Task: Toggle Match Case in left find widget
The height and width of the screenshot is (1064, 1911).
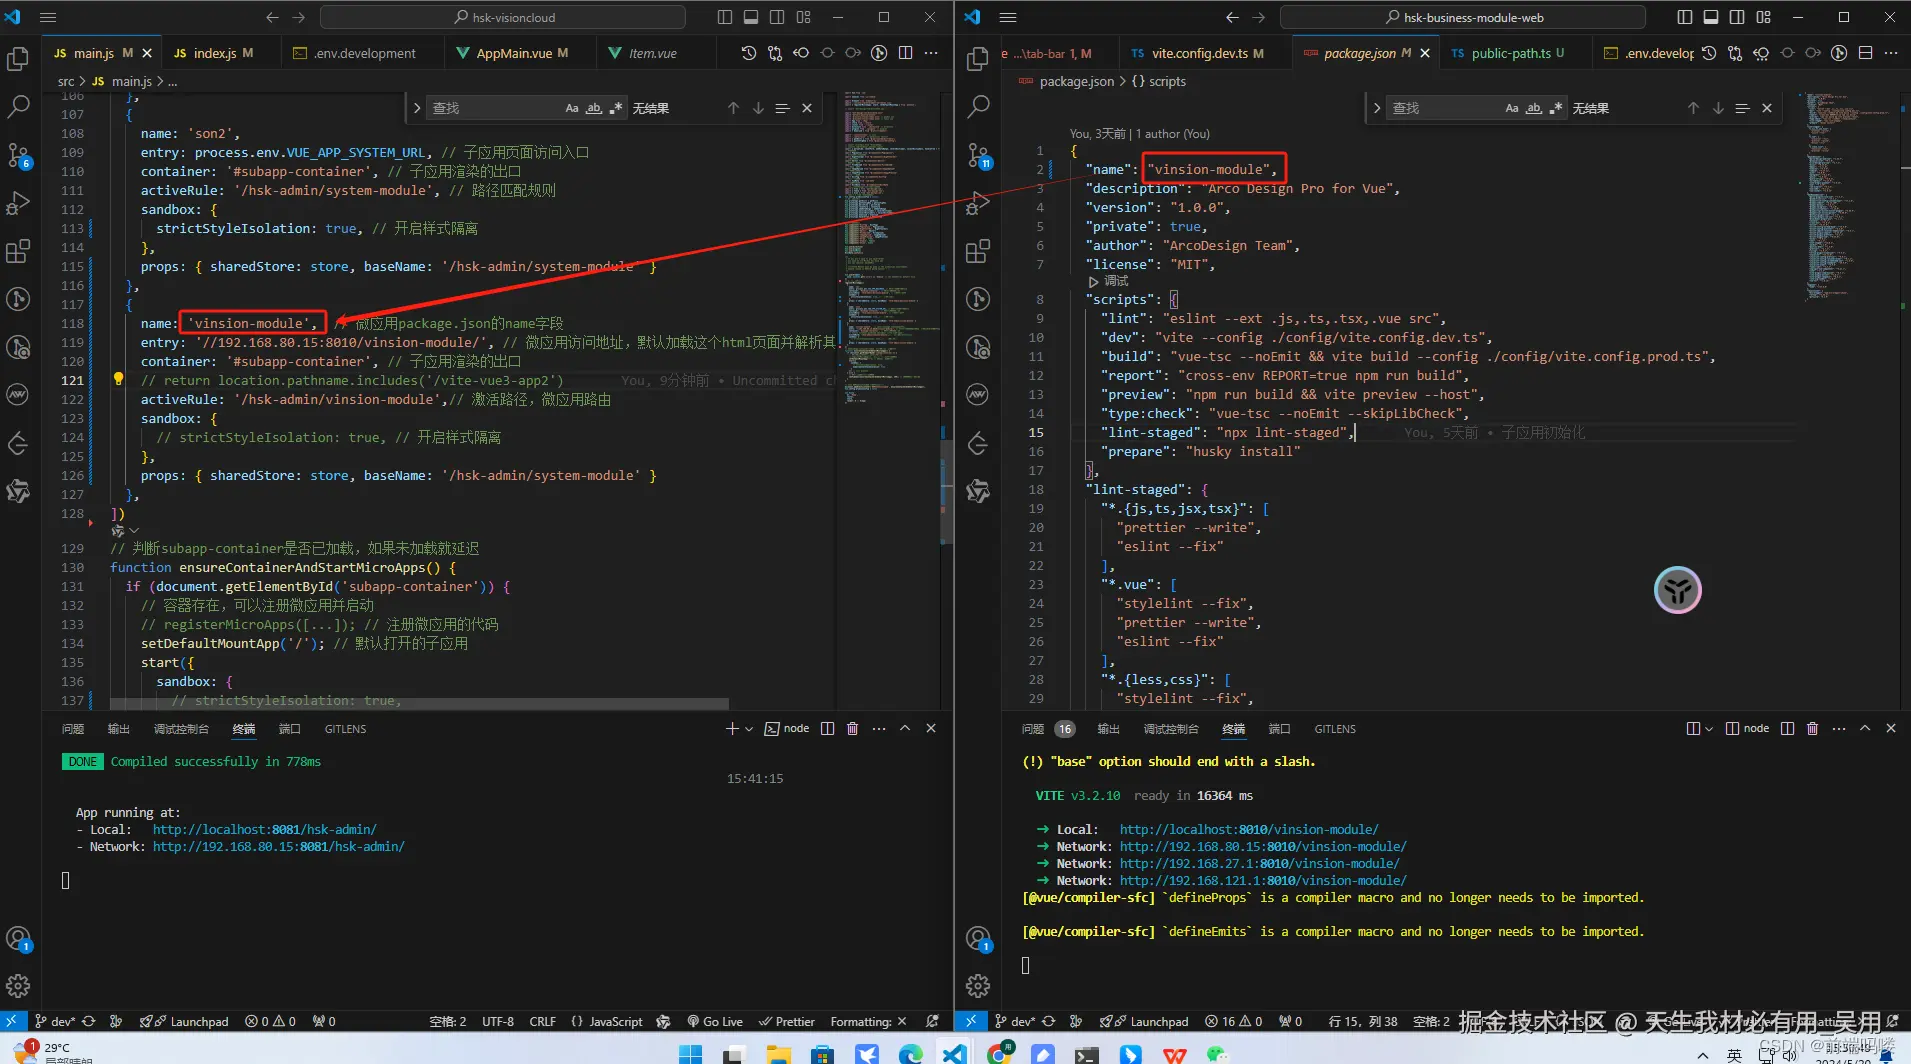Action: (x=572, y=108)
